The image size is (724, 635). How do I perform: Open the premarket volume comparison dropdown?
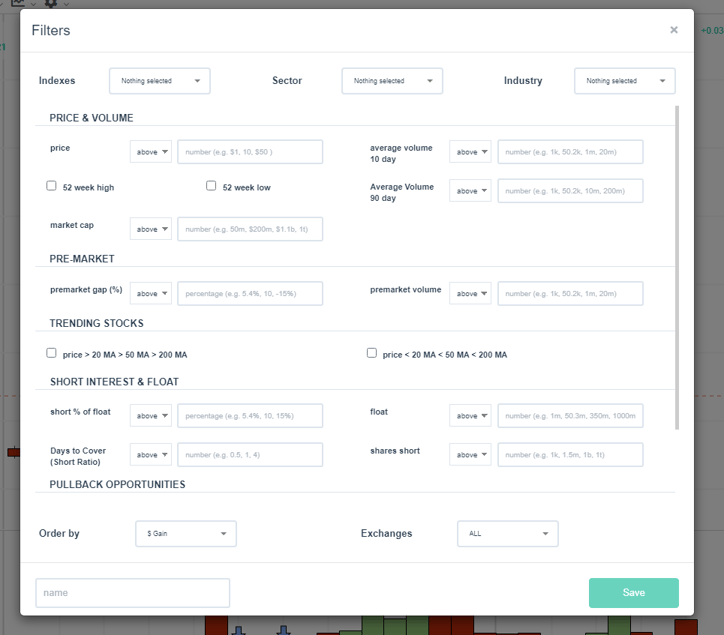pos(471,293)
